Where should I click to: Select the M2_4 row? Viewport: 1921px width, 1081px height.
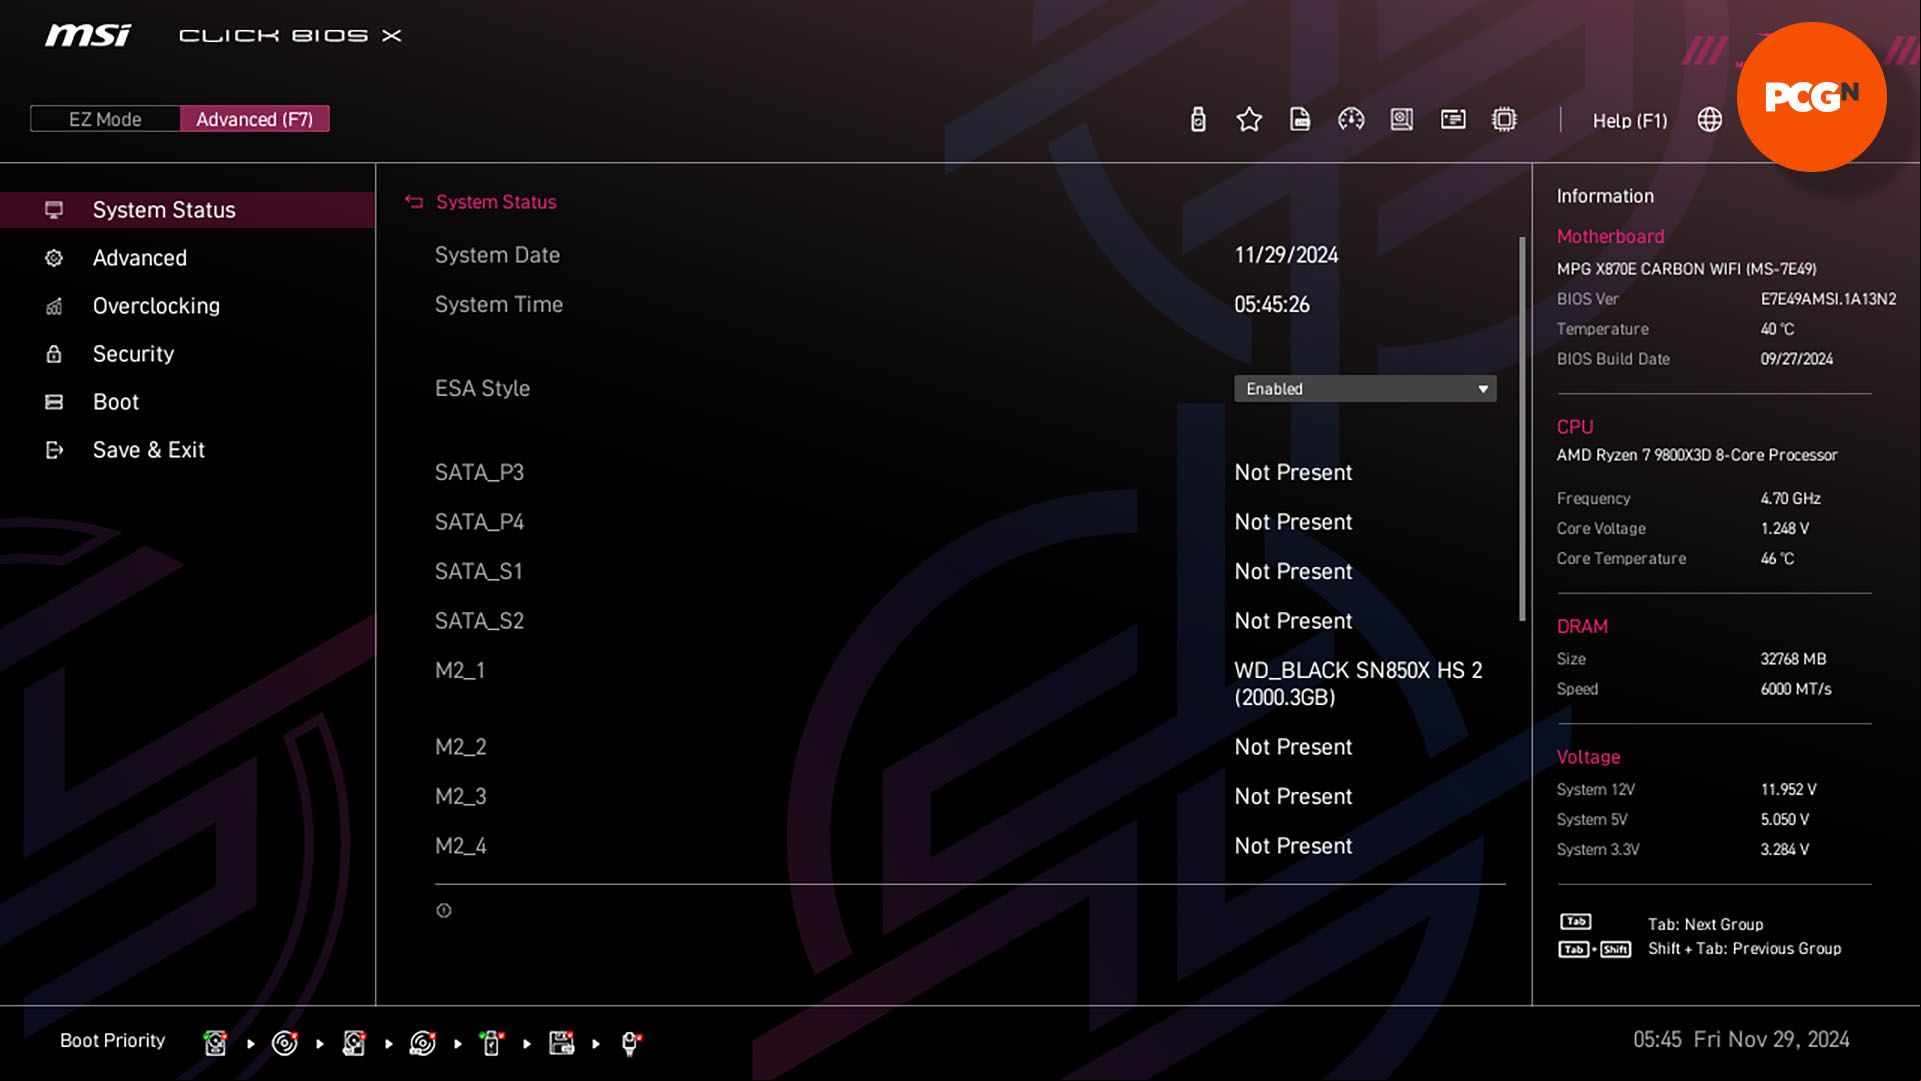coord(965,846)
